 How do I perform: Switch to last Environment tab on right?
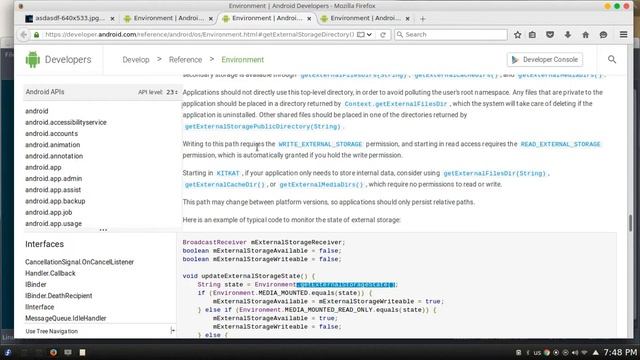pos(365,18)
